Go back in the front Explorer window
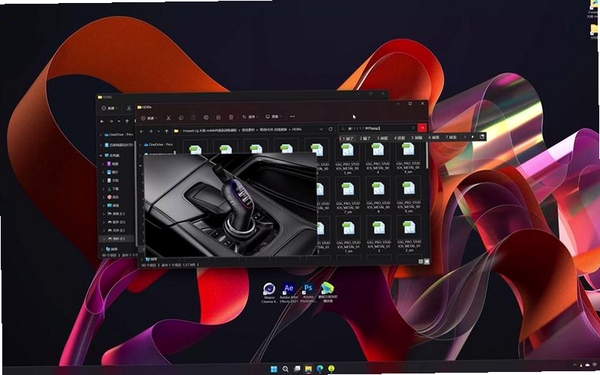This screenshot has width=600, height=375. pyautogui.click(x=142, y=131)
